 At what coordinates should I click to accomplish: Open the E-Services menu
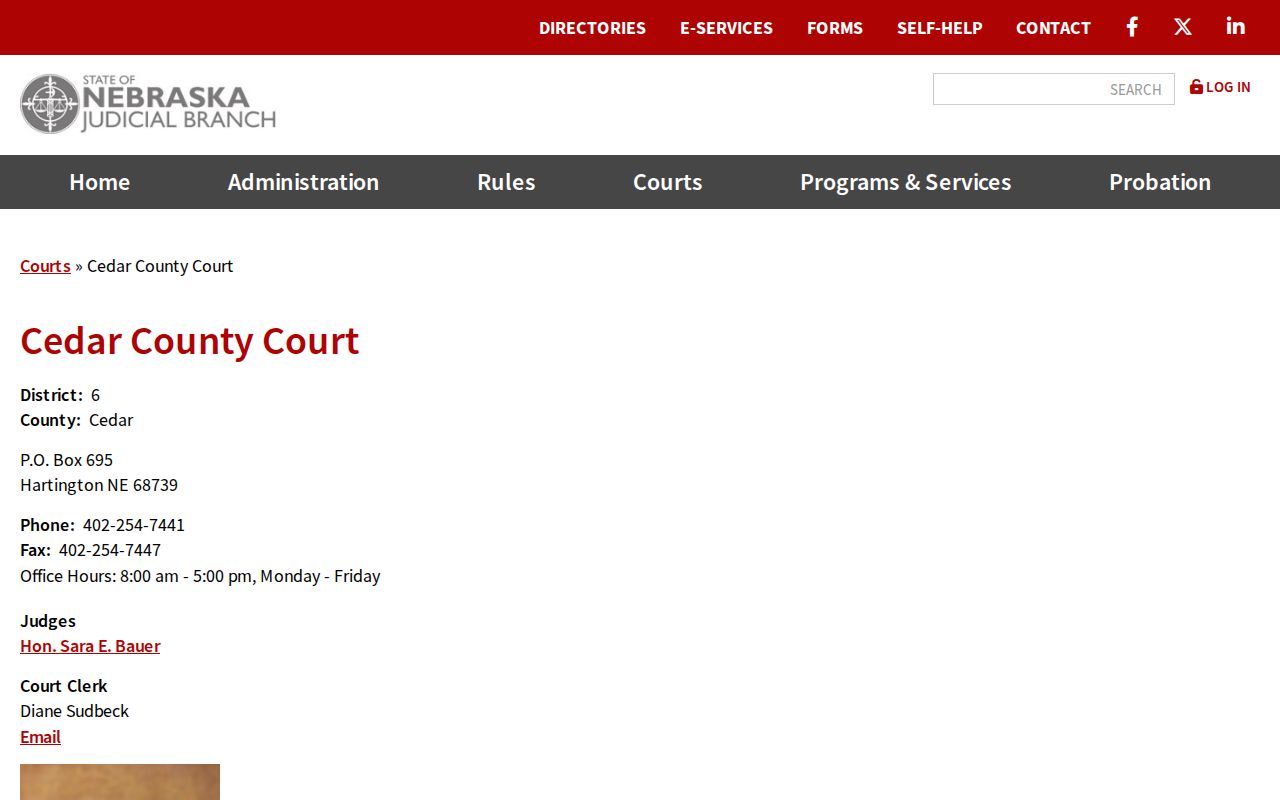pyautogui.click(x=726, y=28)
